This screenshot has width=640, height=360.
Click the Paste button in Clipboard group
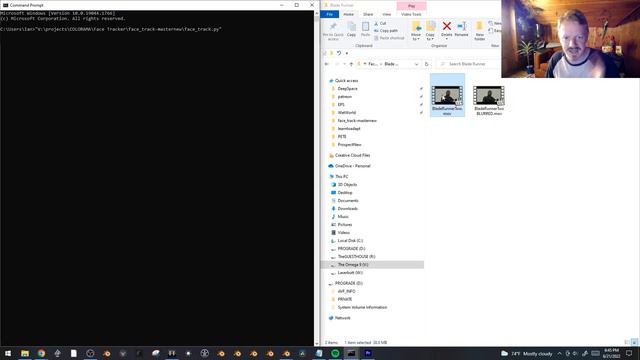(365, 30)
